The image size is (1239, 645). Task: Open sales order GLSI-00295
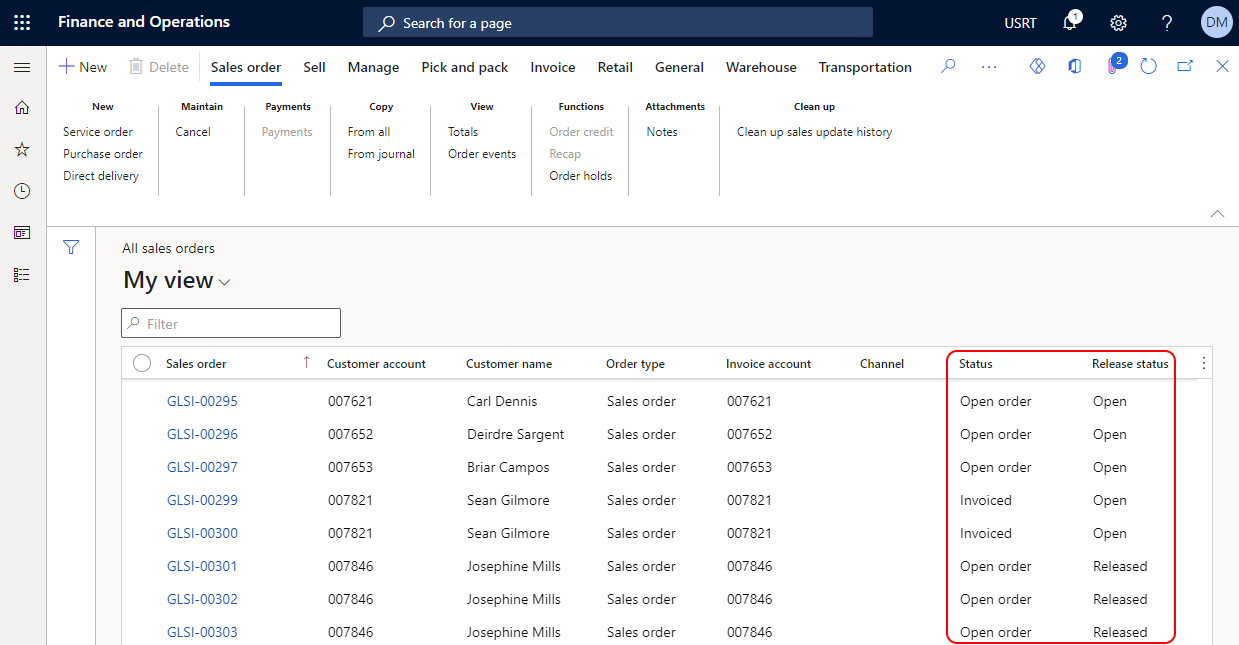[202, 401]
